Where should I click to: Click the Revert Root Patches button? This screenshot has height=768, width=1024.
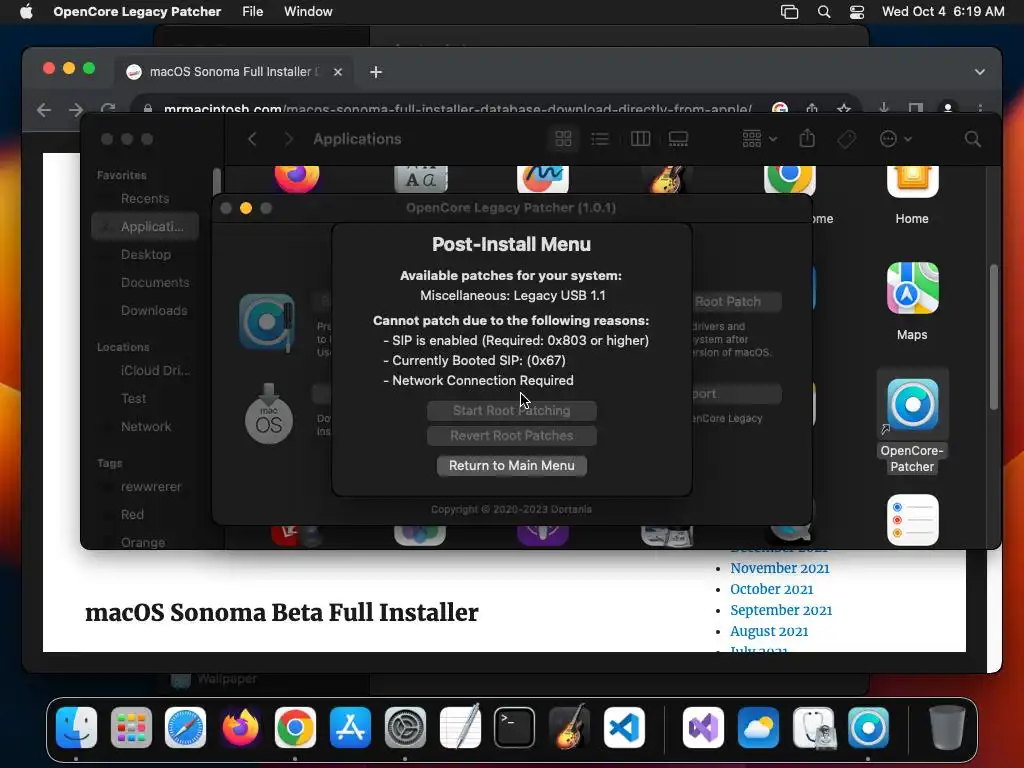click(511, 436)
